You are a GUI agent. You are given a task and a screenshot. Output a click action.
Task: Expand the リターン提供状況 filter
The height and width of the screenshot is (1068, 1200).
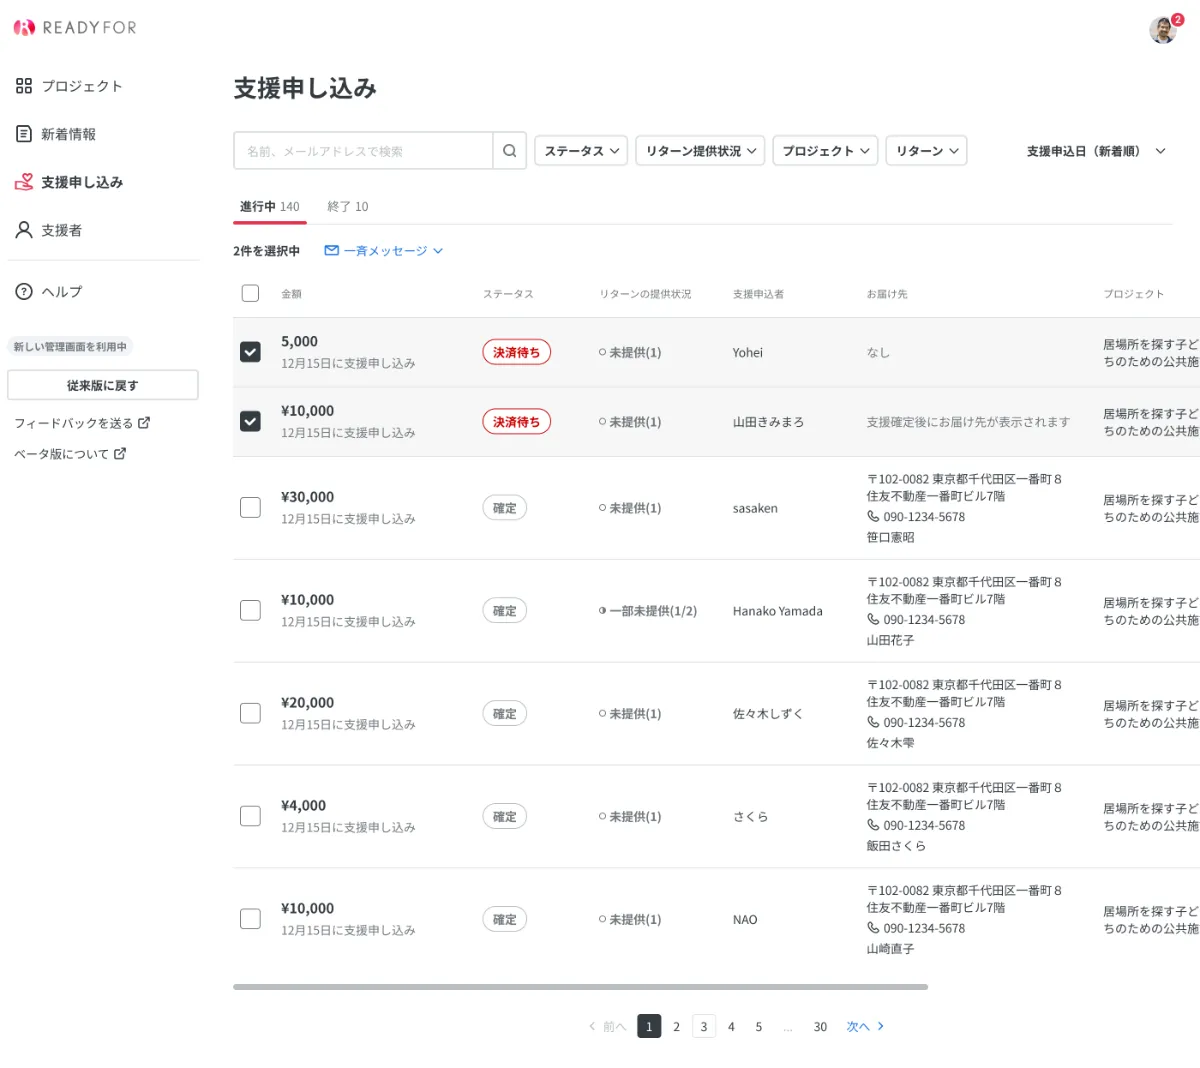700,150
